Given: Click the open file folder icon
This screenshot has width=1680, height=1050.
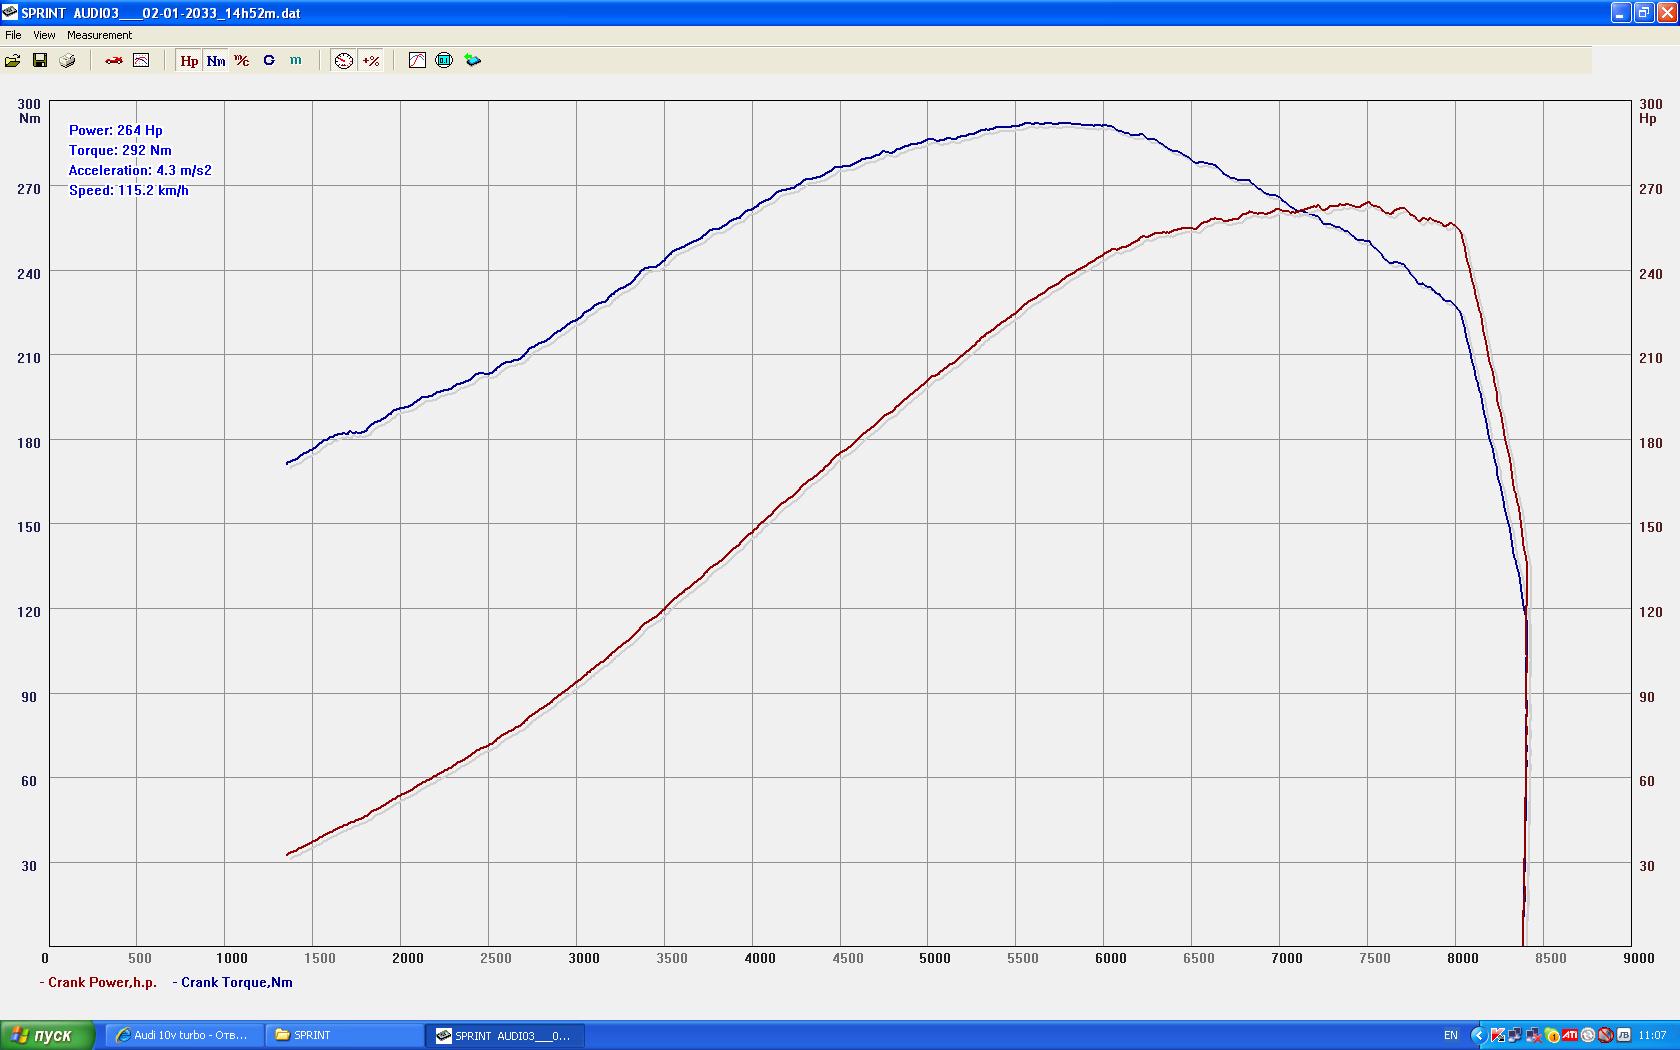Looking at the screenshot, I should click(x=13, y=61).
